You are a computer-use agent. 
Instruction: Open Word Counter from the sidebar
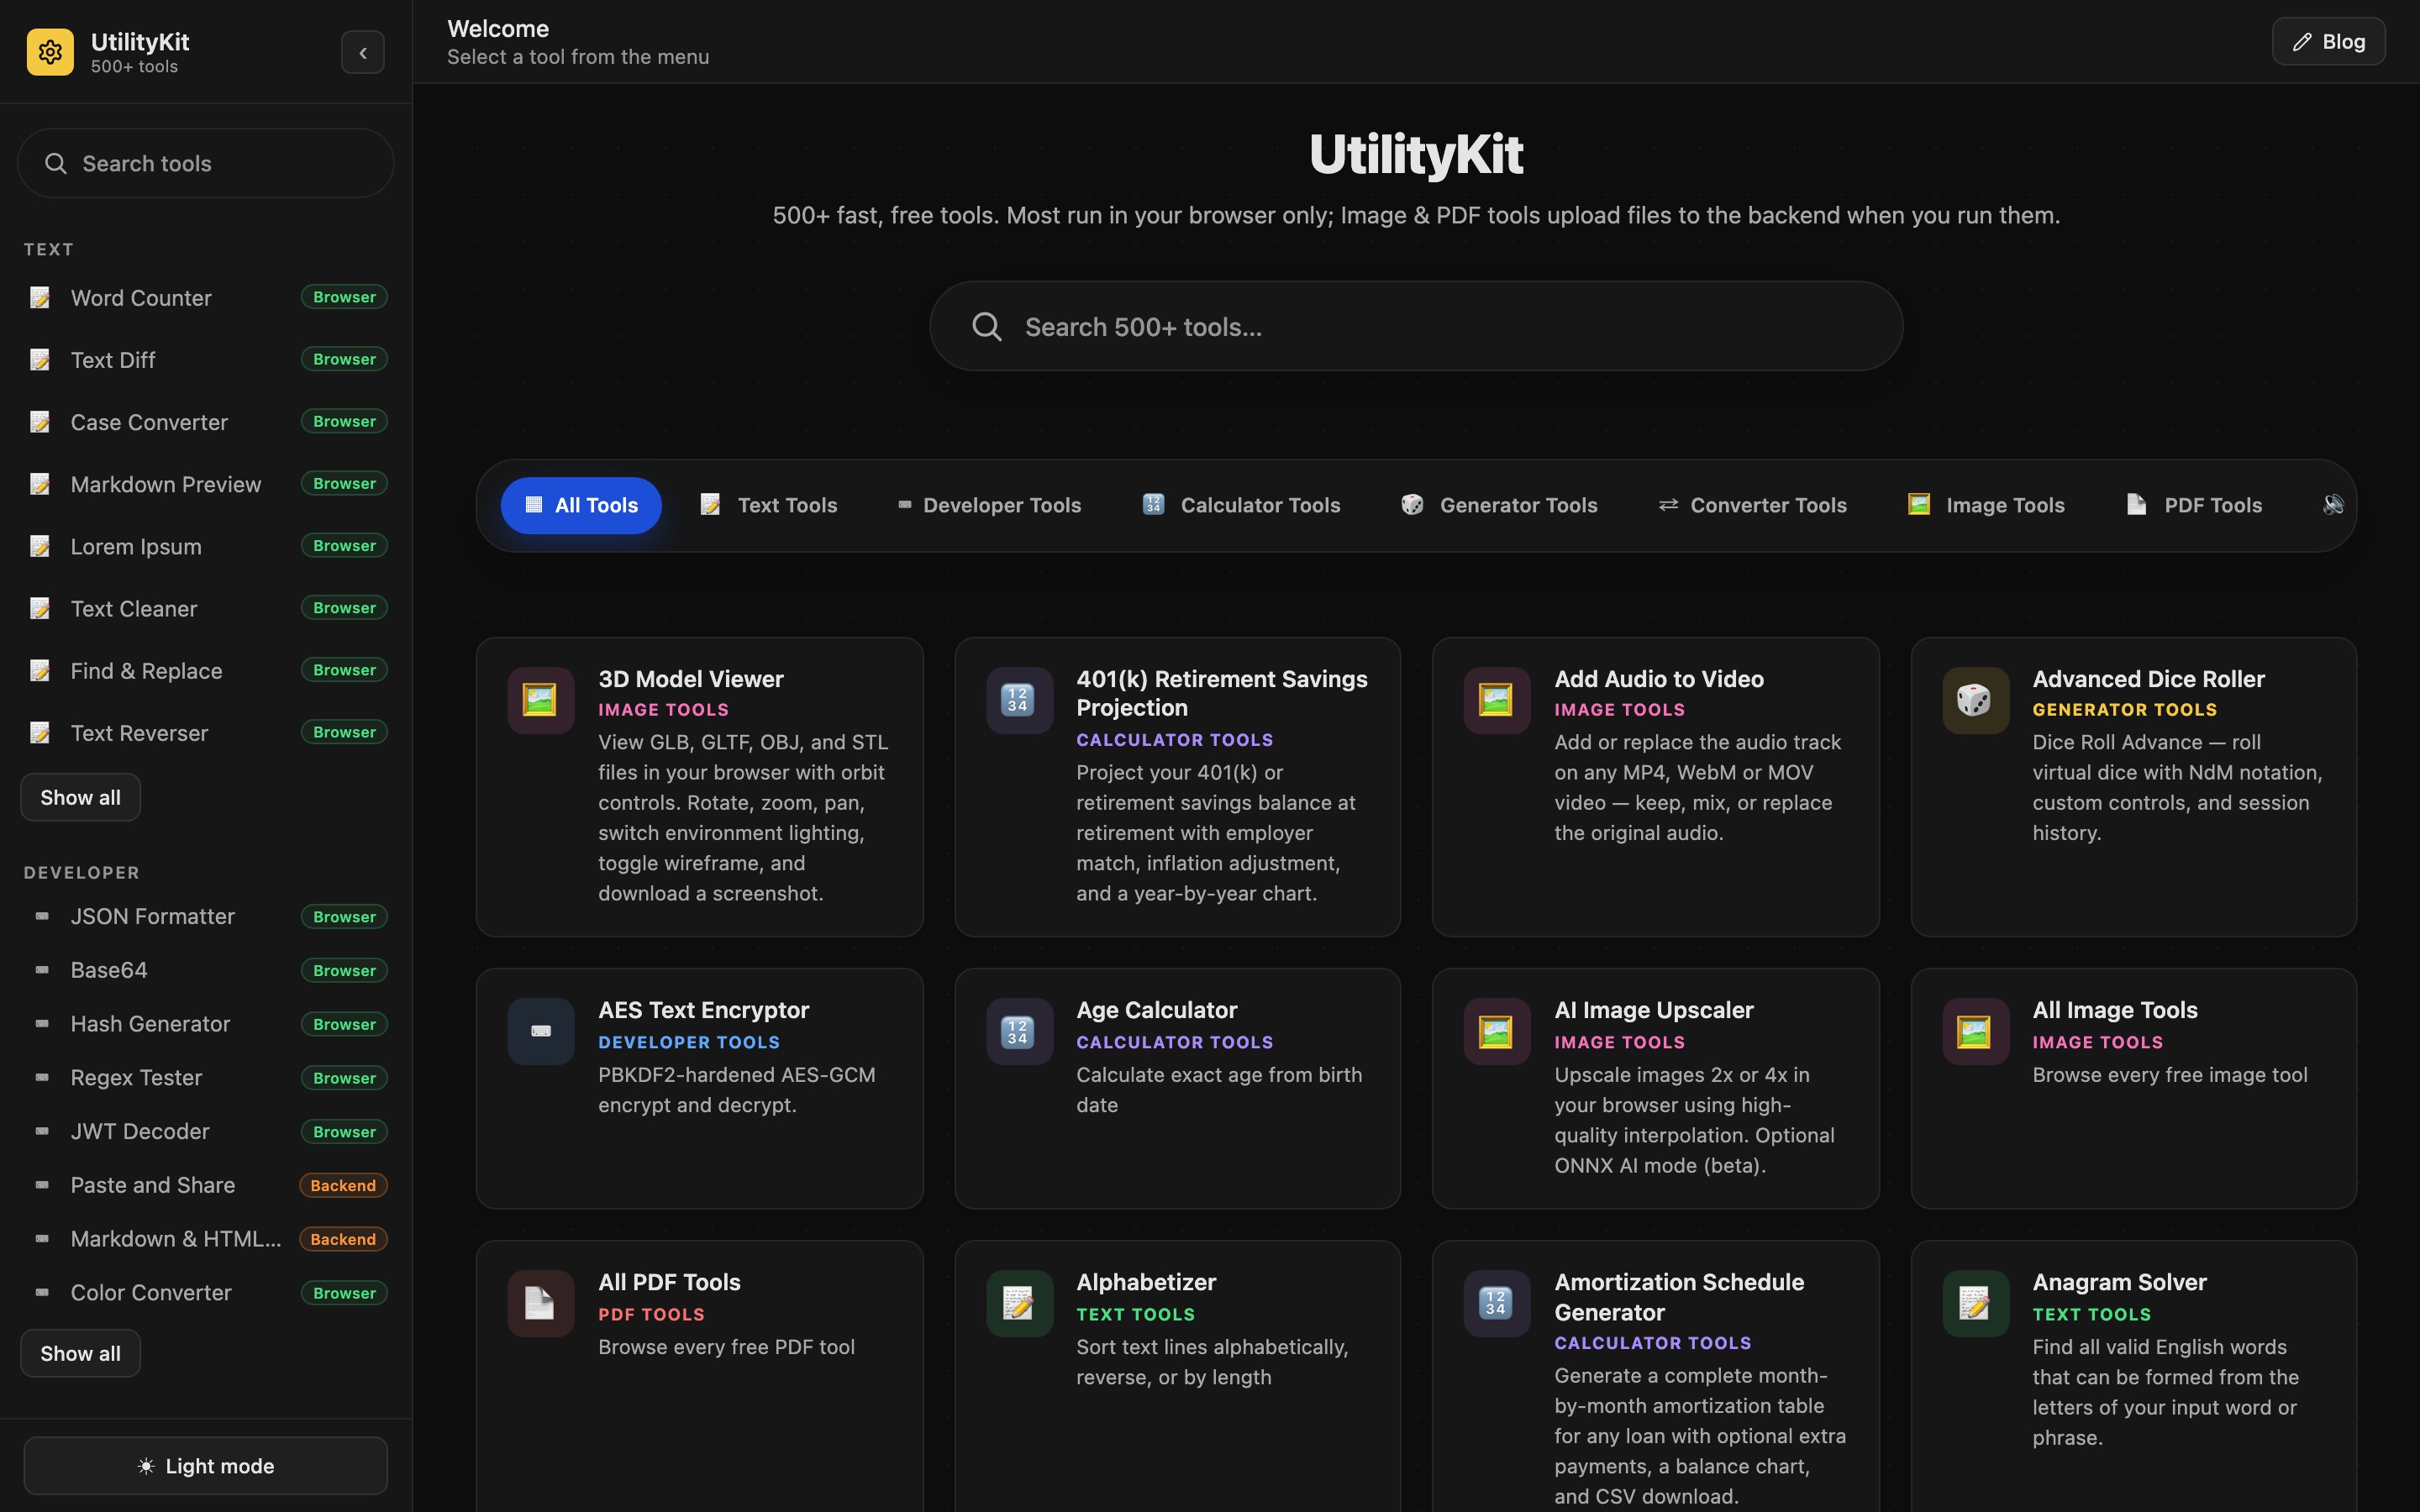click(x=205, y=297)
